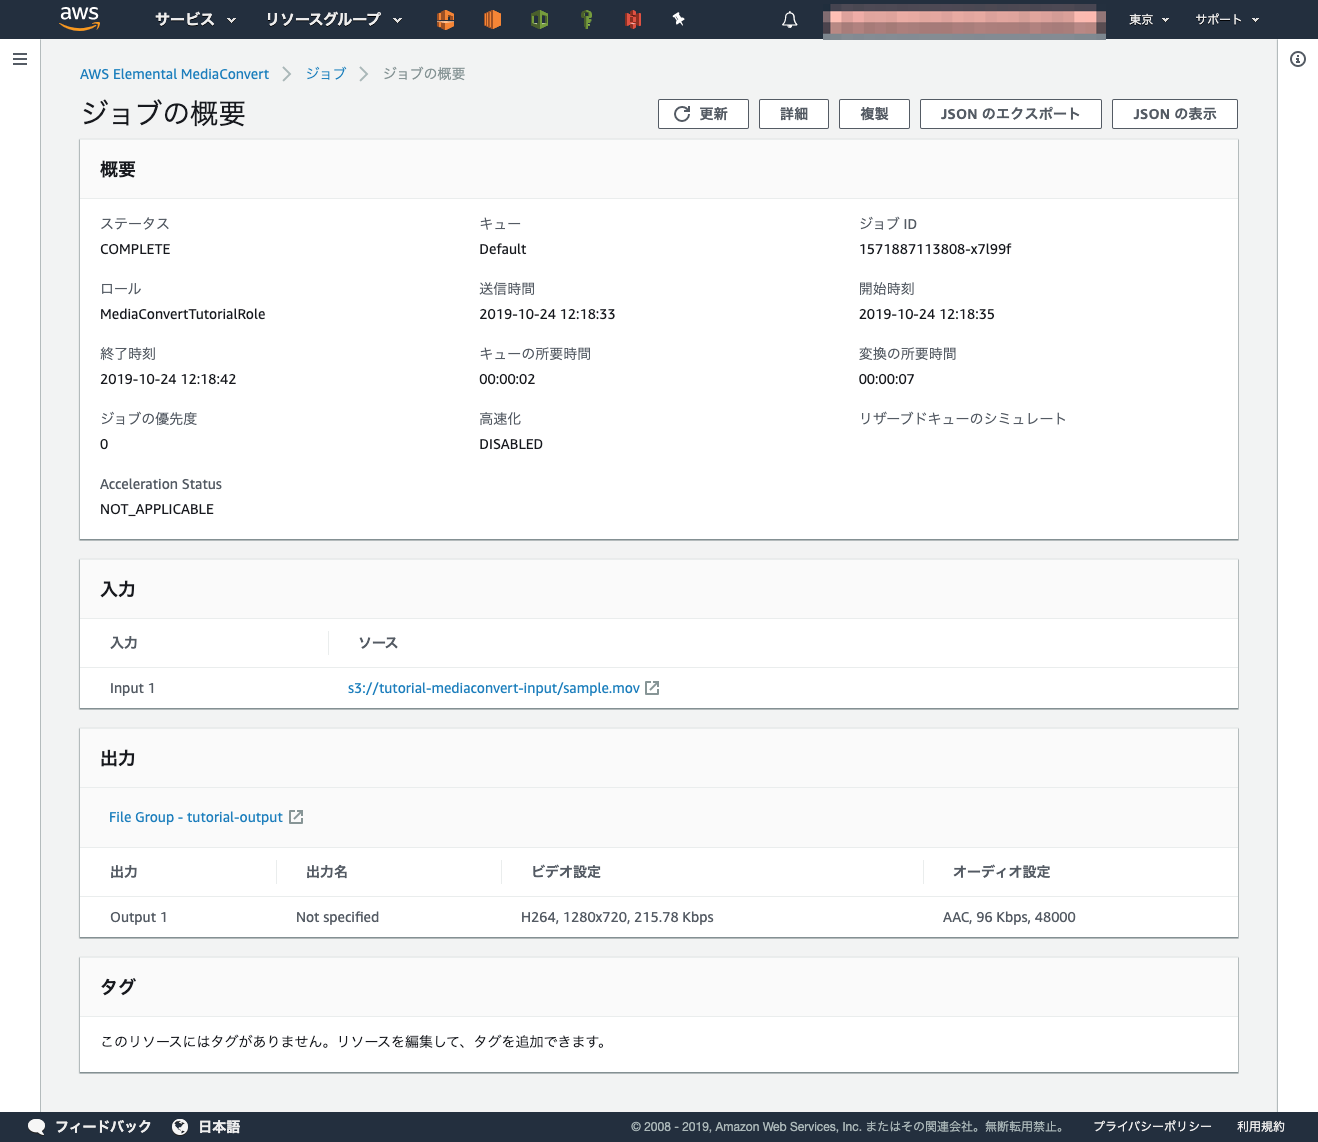Click the ソース column header
The image size is (1318, 1142).
(x=378, y=643)
